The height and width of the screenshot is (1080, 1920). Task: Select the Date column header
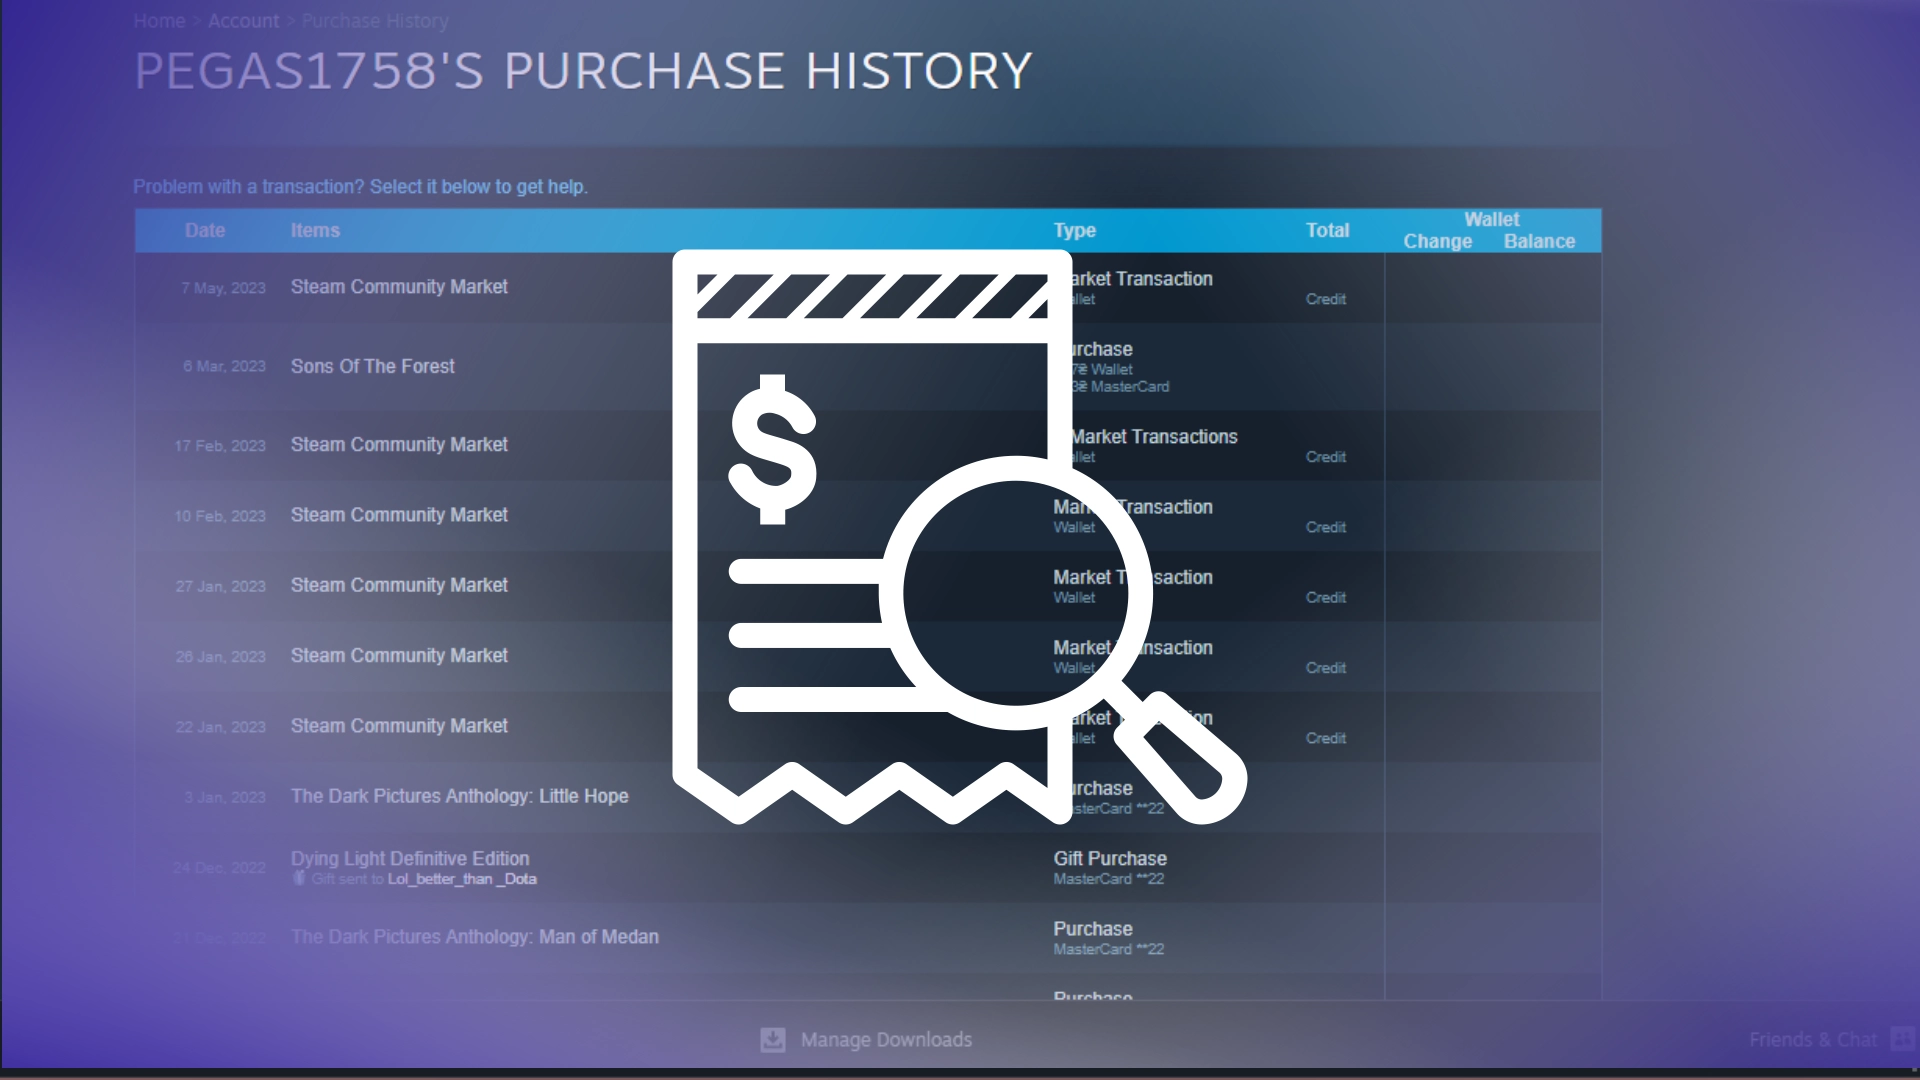tap(204, 229)
